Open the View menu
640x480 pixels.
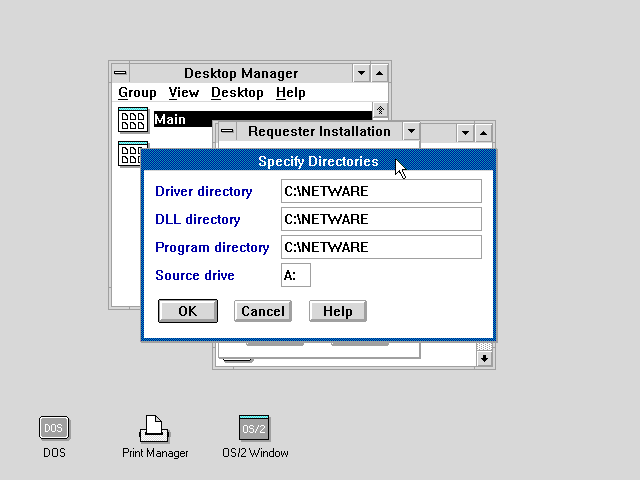184,93
